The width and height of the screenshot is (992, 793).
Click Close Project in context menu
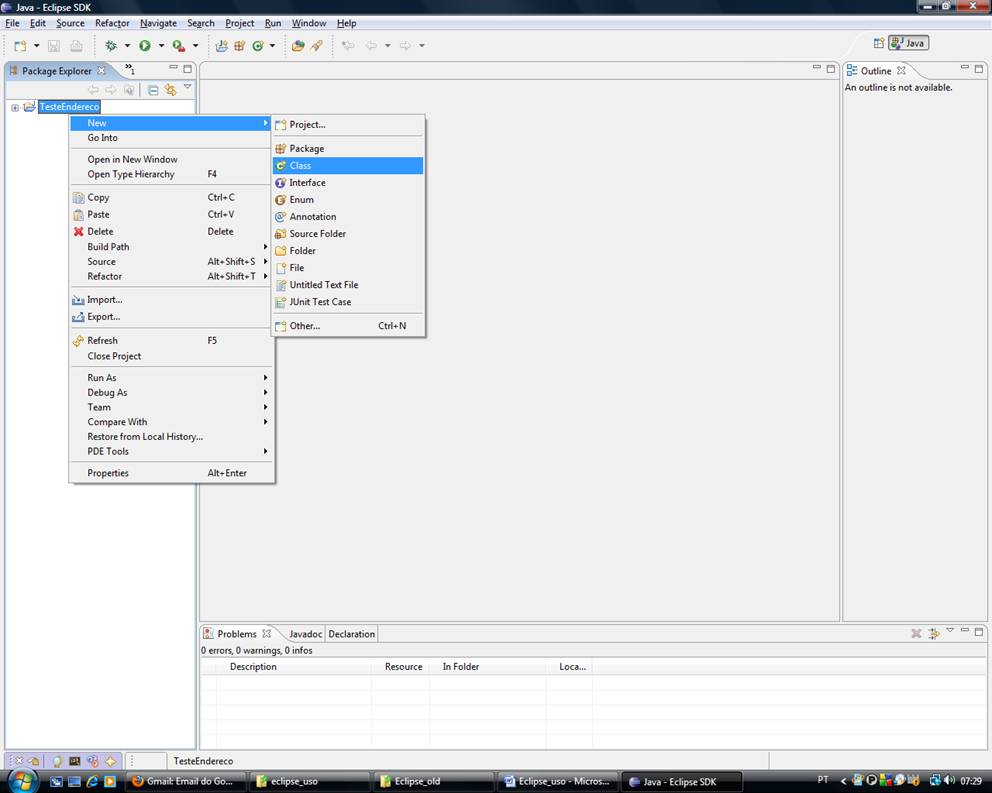[x=171, y=356]
